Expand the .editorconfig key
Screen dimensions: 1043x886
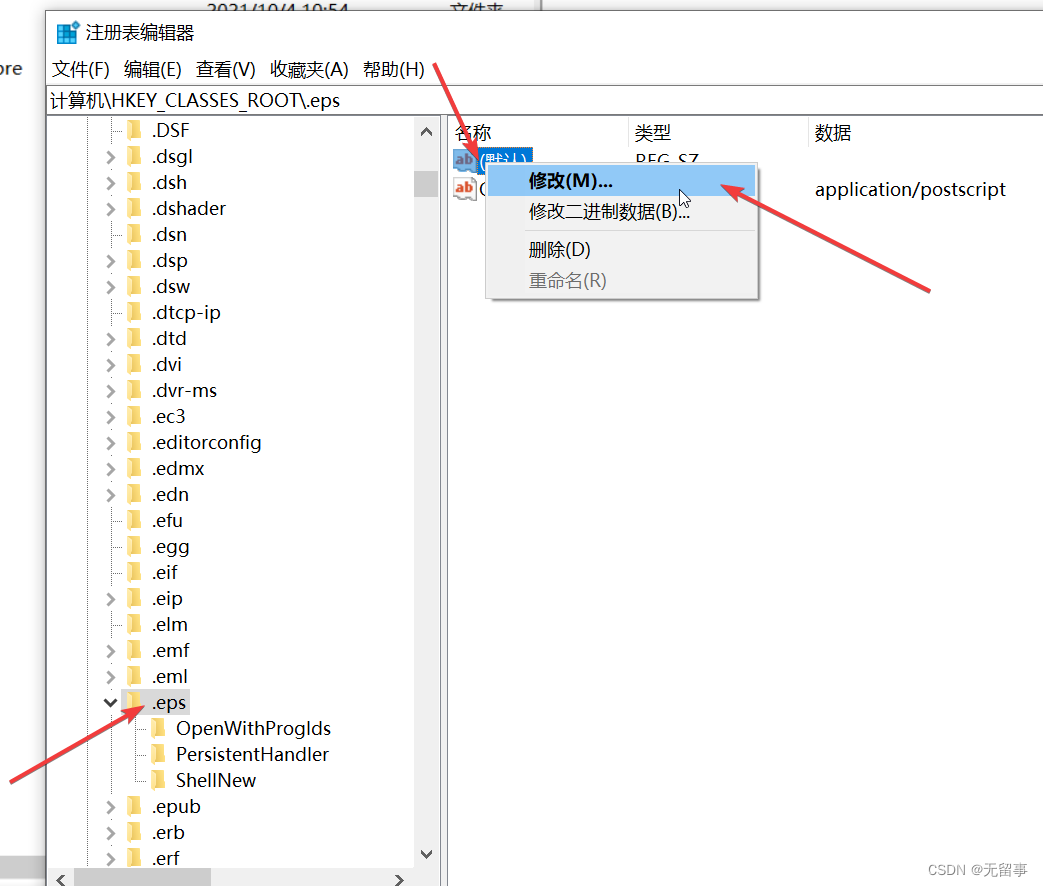pyautogui.click(x=110, y=442)
